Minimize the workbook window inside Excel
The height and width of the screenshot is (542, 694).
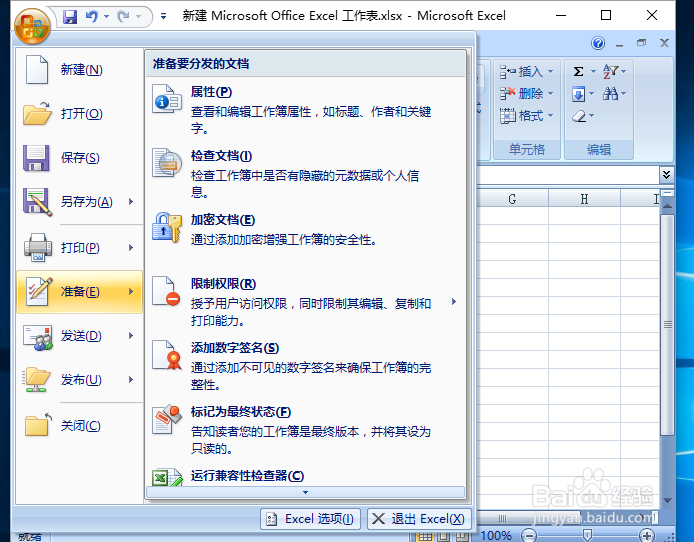click(619, 44)
